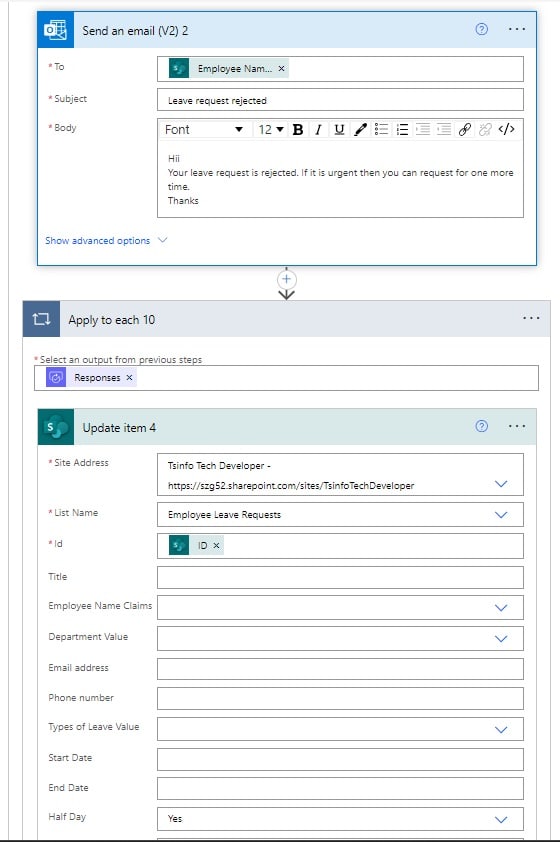Image resolution: width=560 pixels, height=842 pixels.
Task: Click into the Email address field
Action: pyautogui.click(x=340, y=669)
